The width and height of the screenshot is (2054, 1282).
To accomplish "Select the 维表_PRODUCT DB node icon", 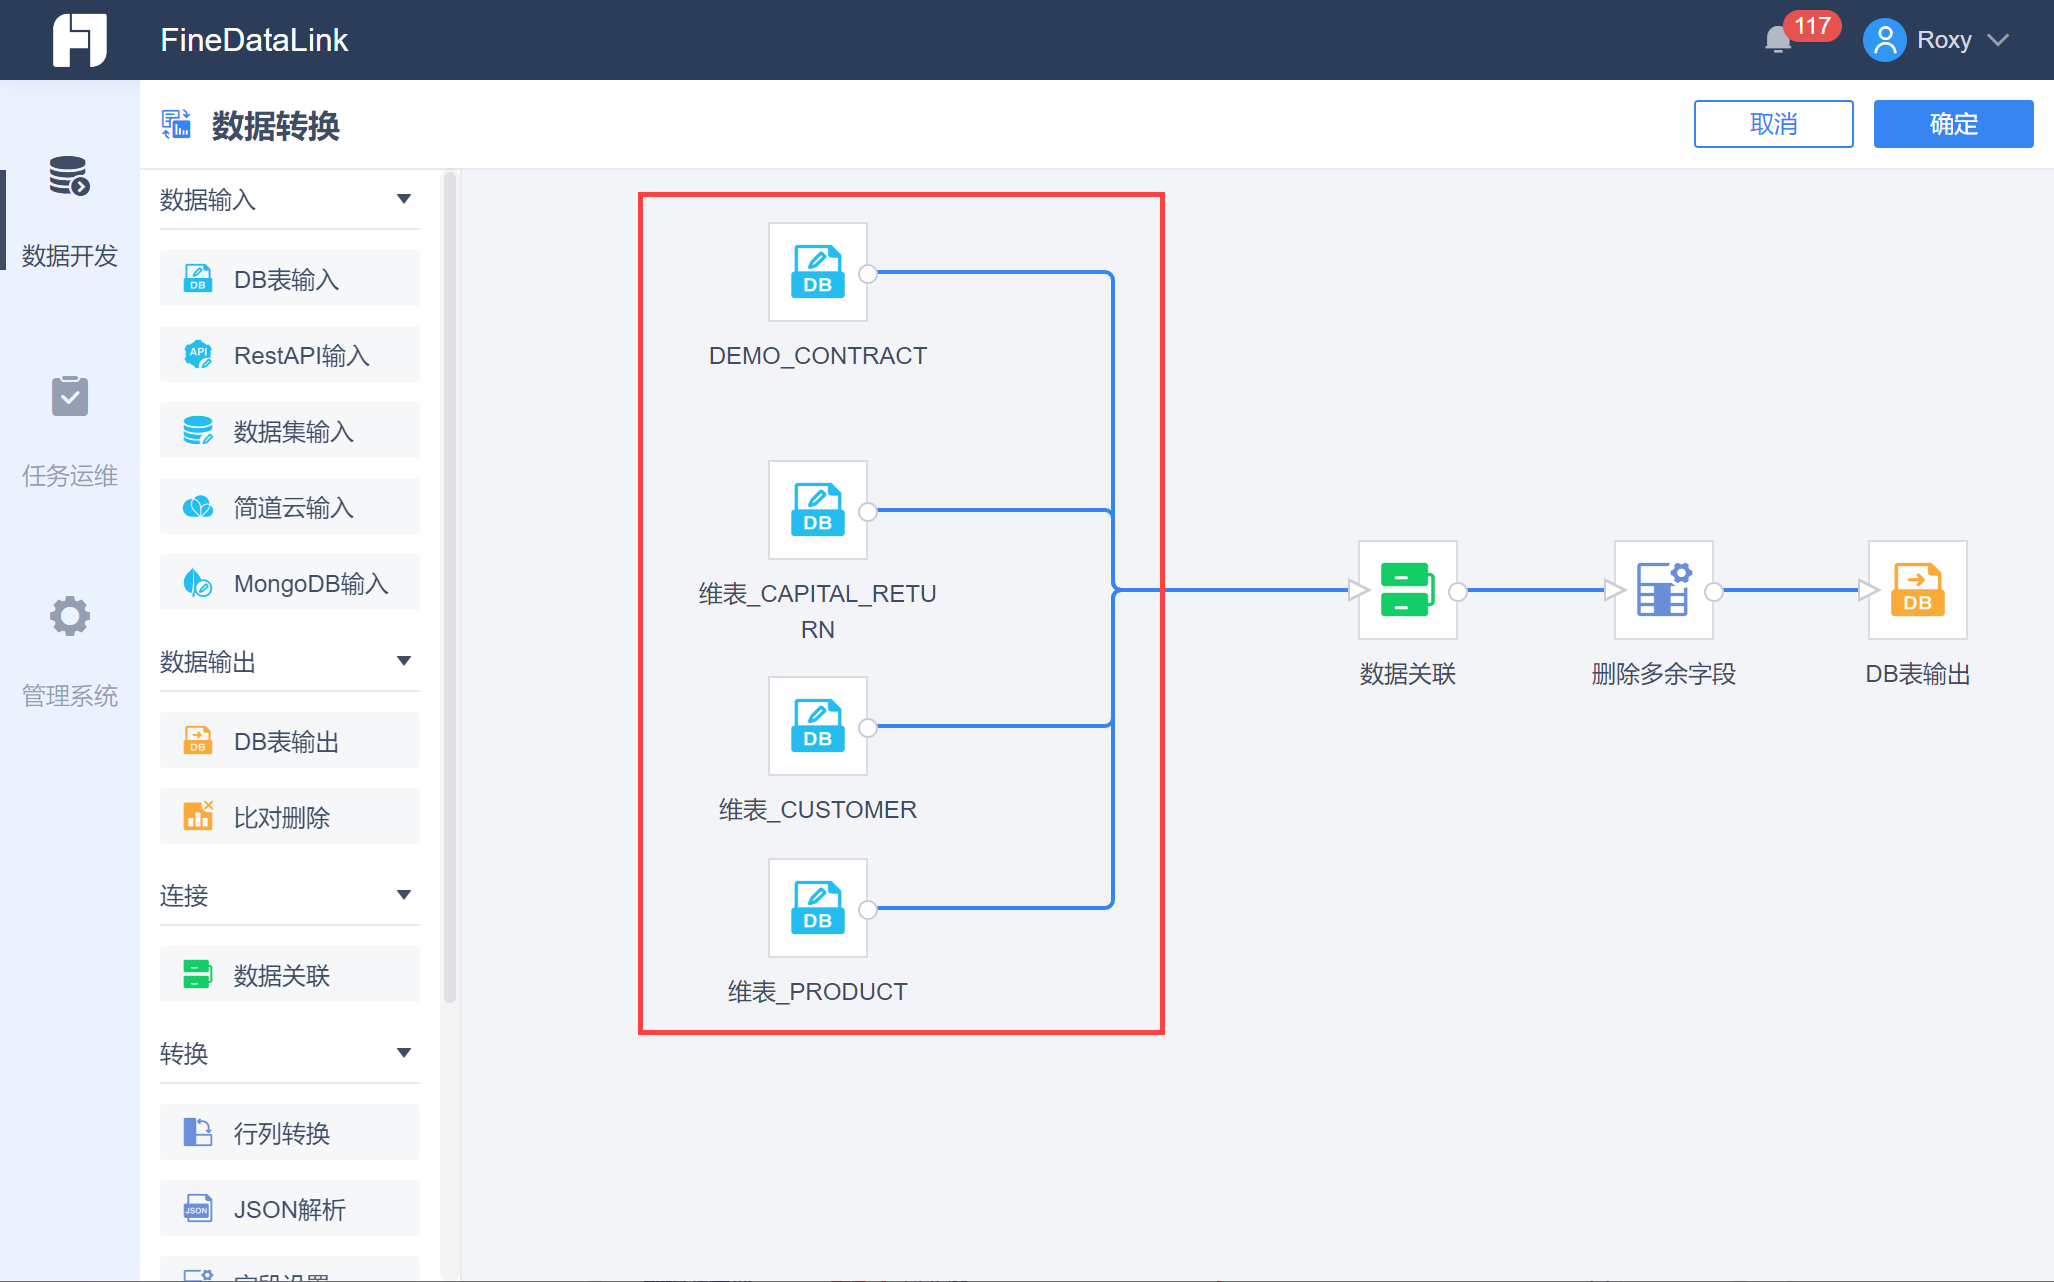I will (817, 908).
